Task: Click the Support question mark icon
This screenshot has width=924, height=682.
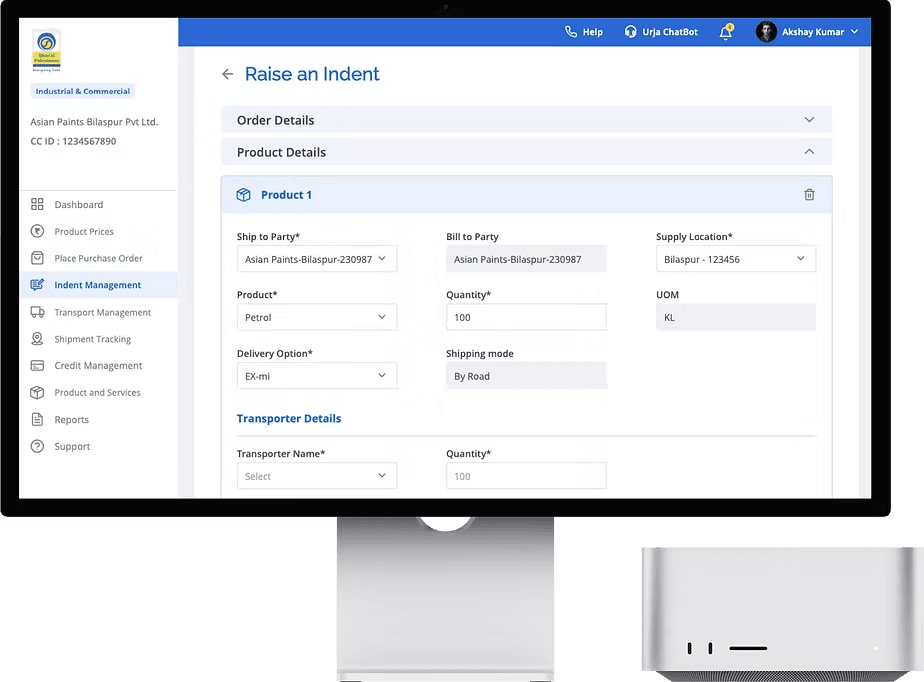Action: [37, 446]
